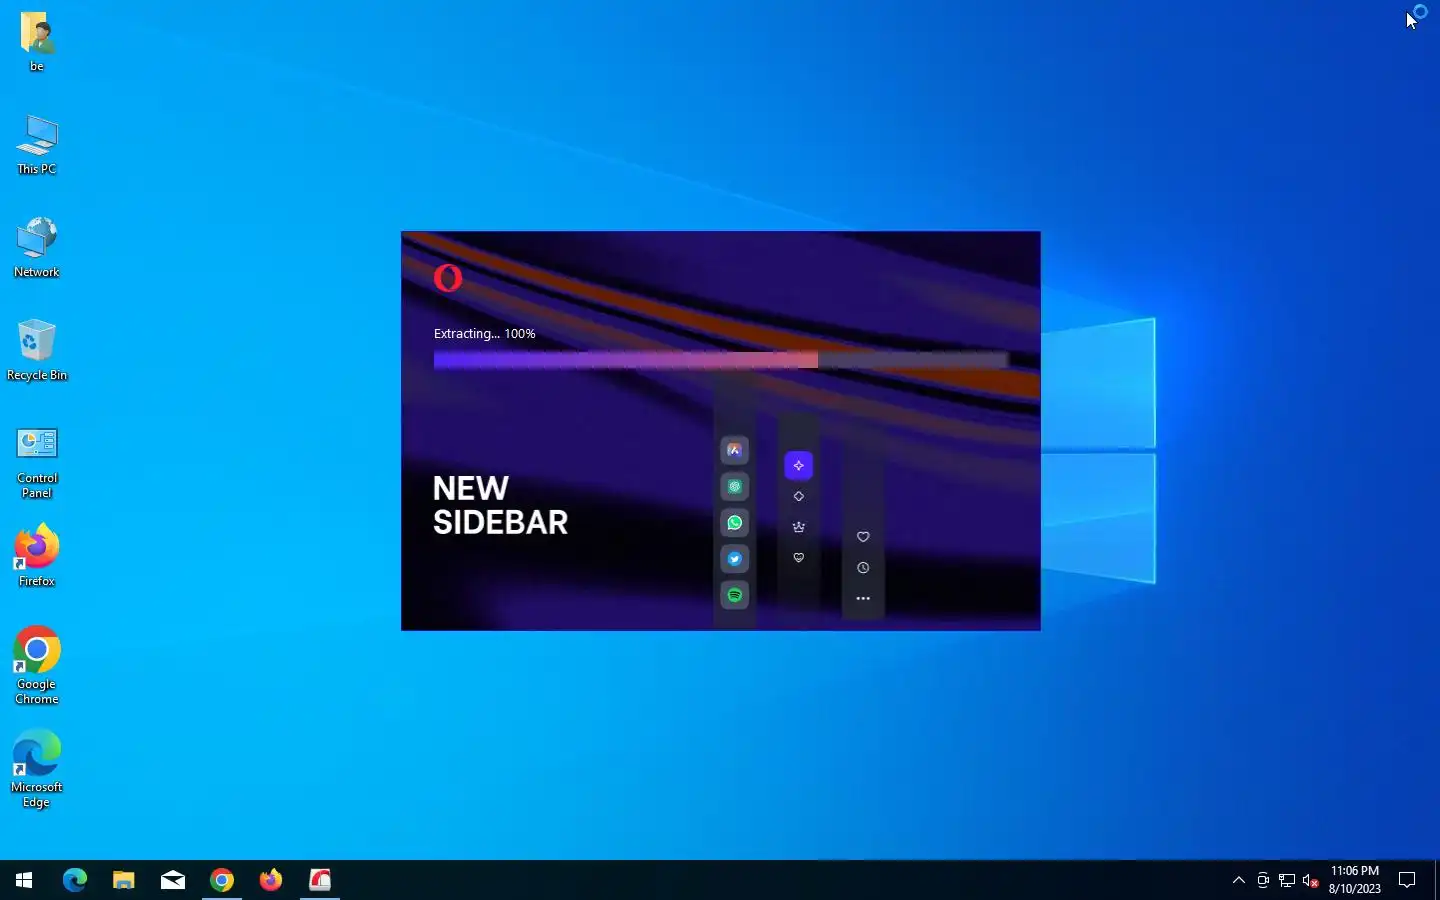Click the 'Extracting... 100%' status text
Viewport: 1440px width, 900px height.
(485, 334)
